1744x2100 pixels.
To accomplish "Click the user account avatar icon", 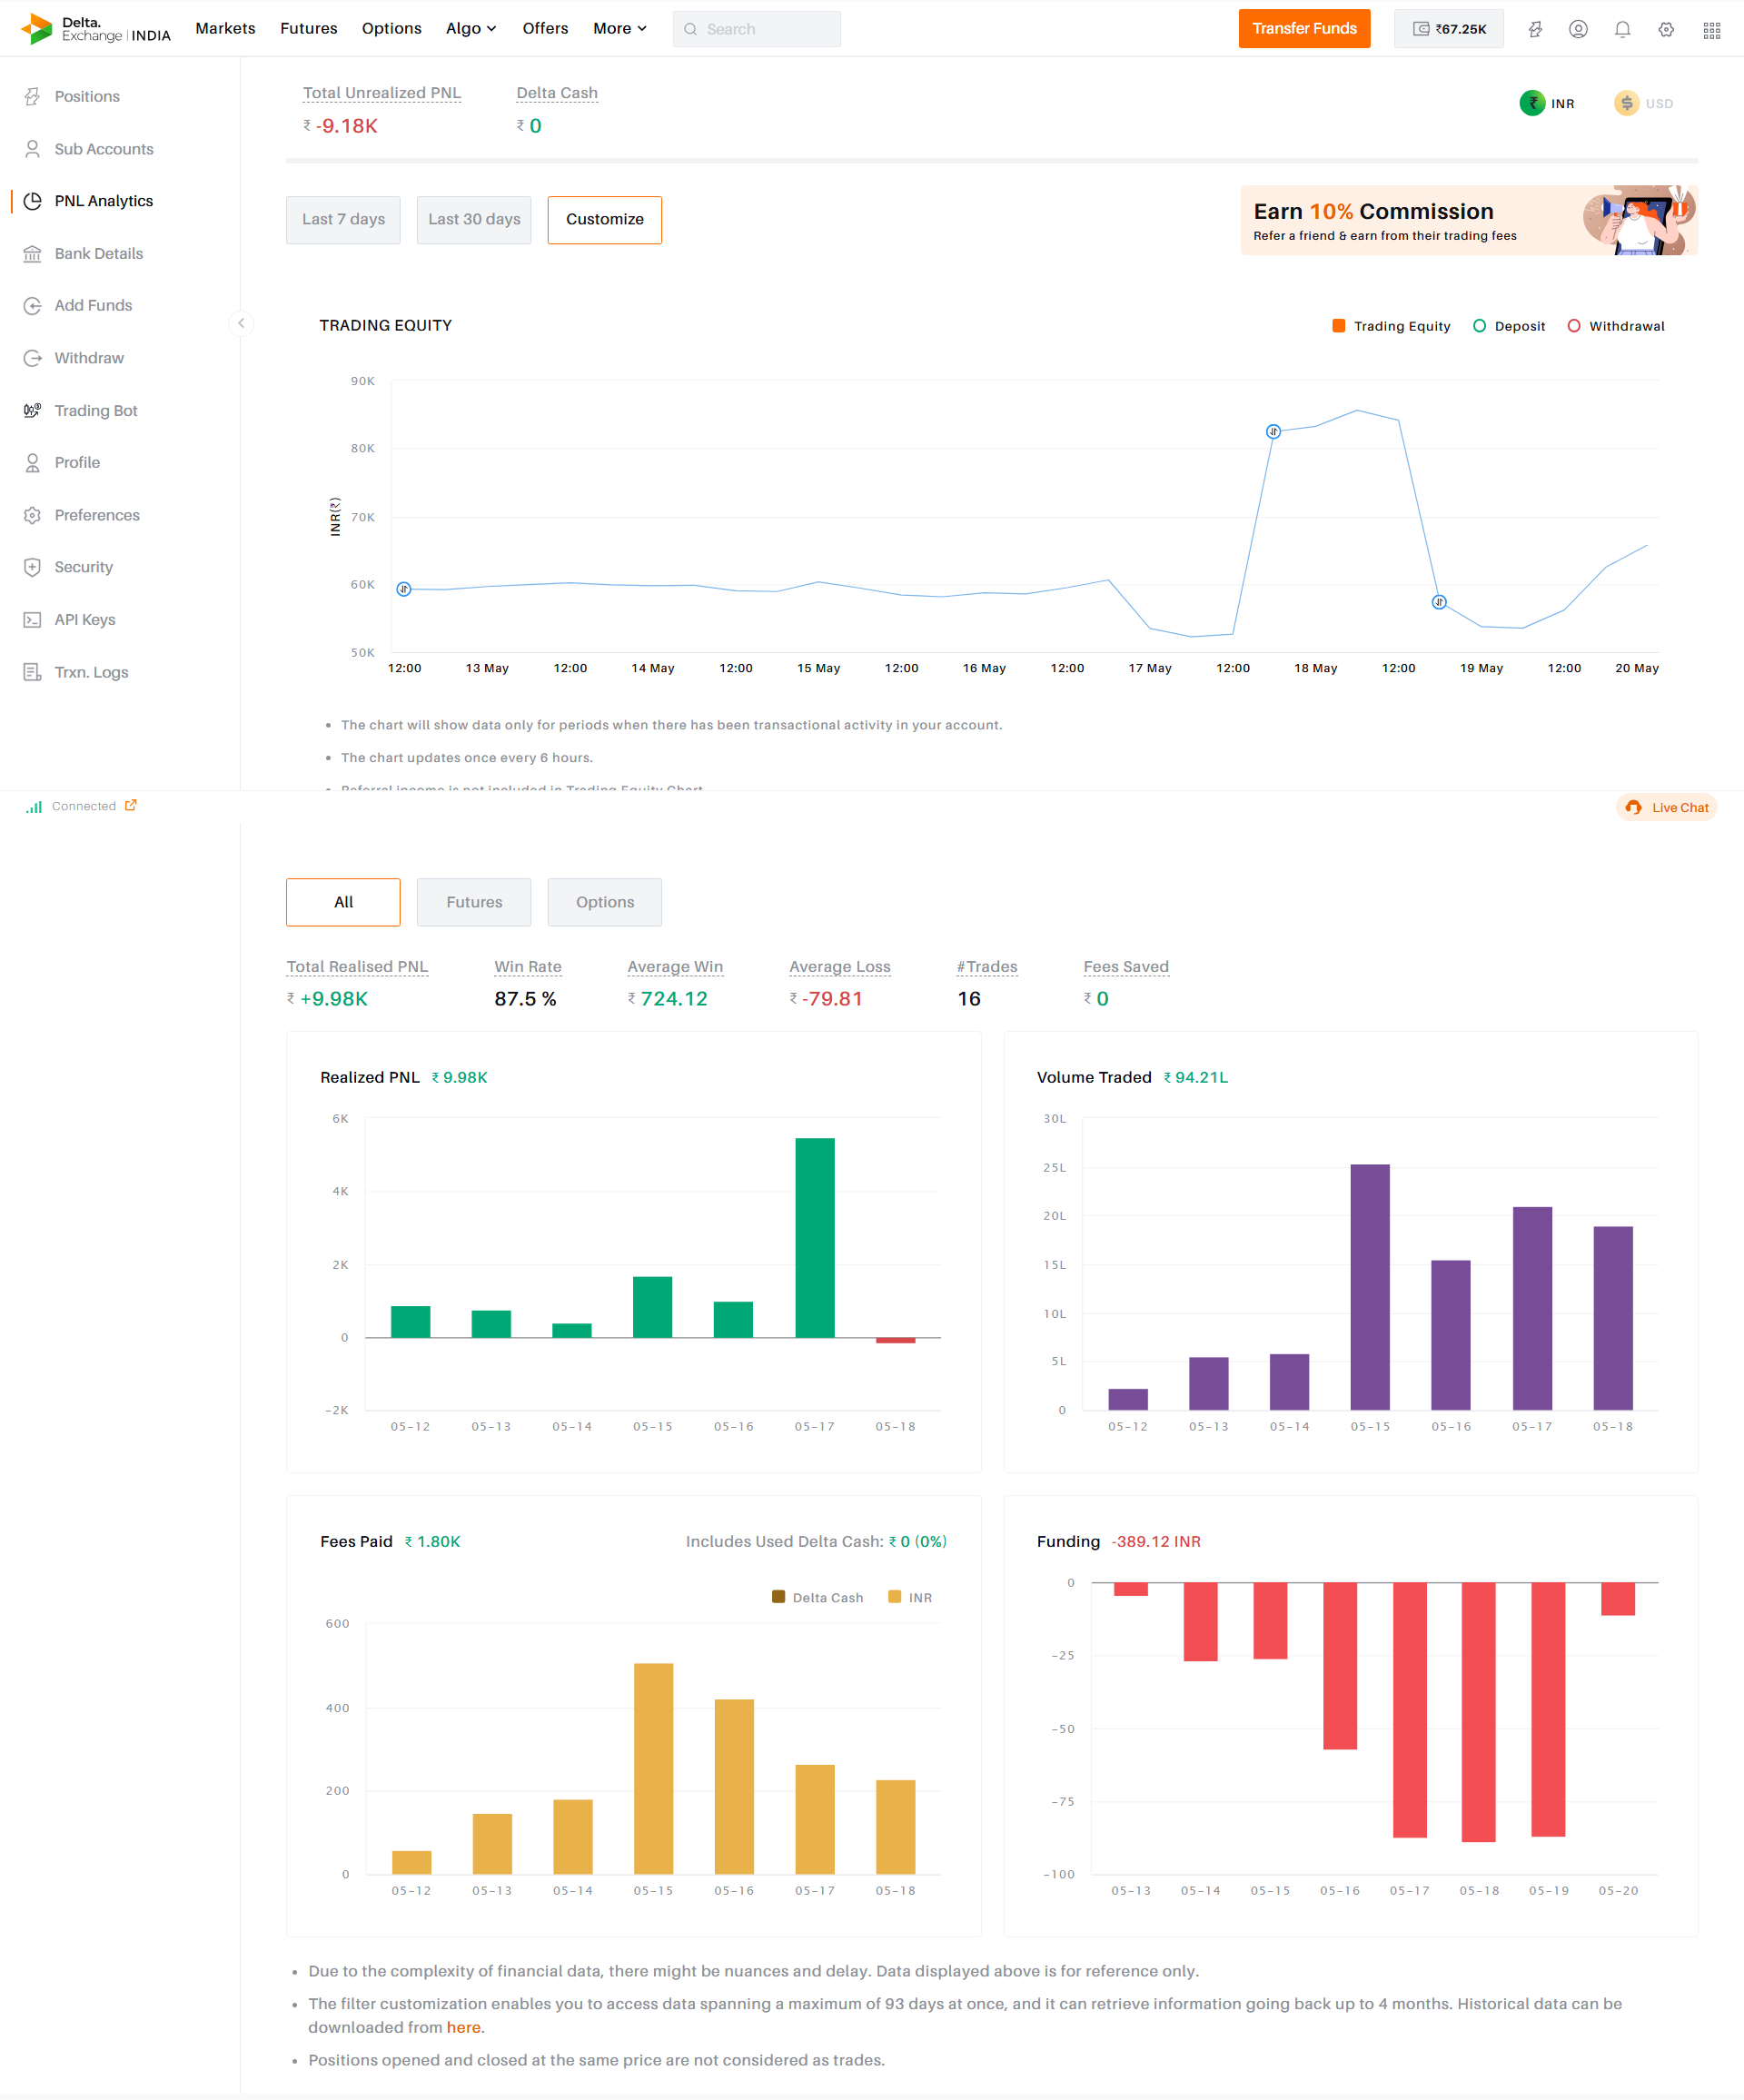I will pos(1578,29).
